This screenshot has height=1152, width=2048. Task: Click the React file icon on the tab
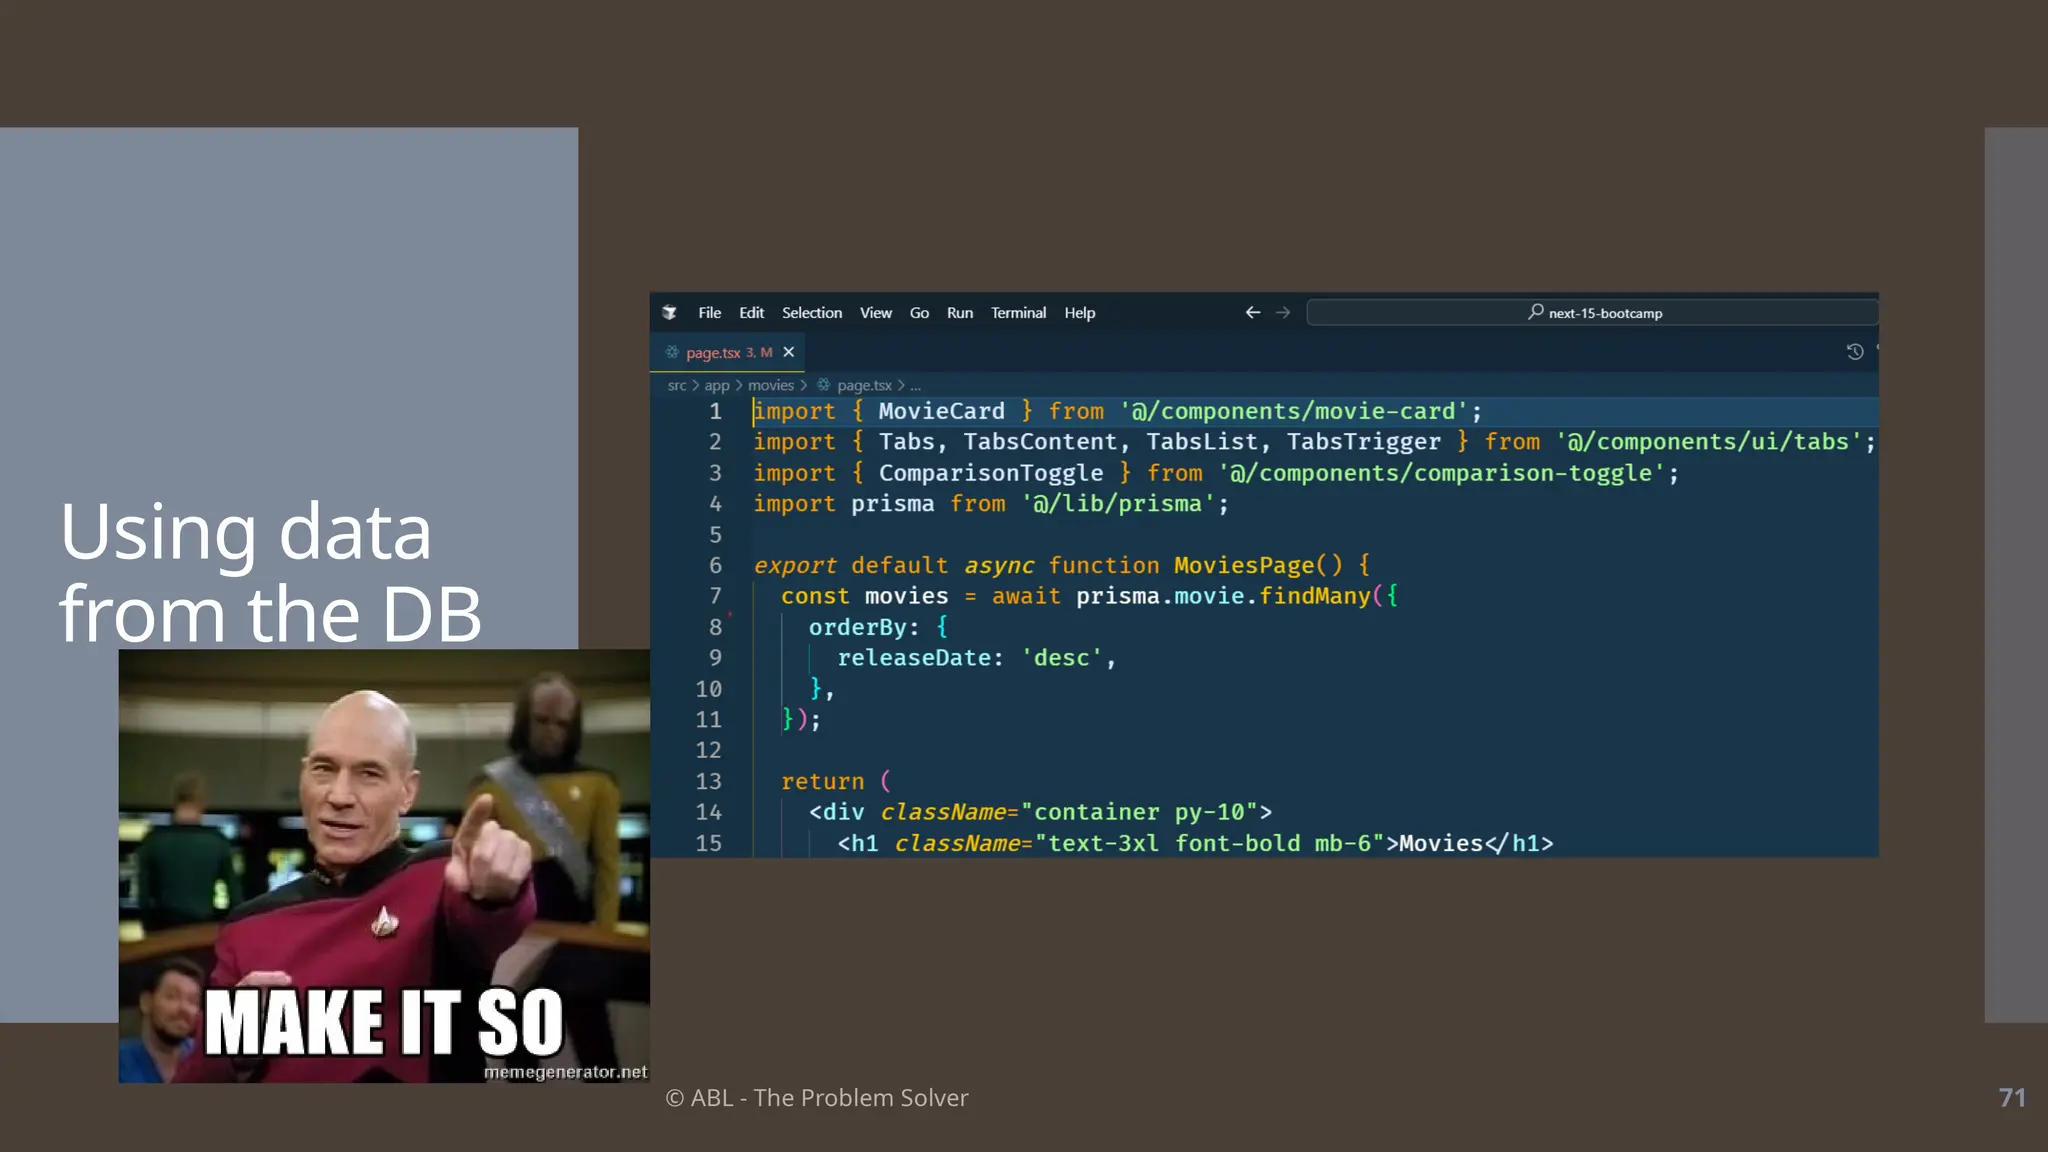coord(672,352)
